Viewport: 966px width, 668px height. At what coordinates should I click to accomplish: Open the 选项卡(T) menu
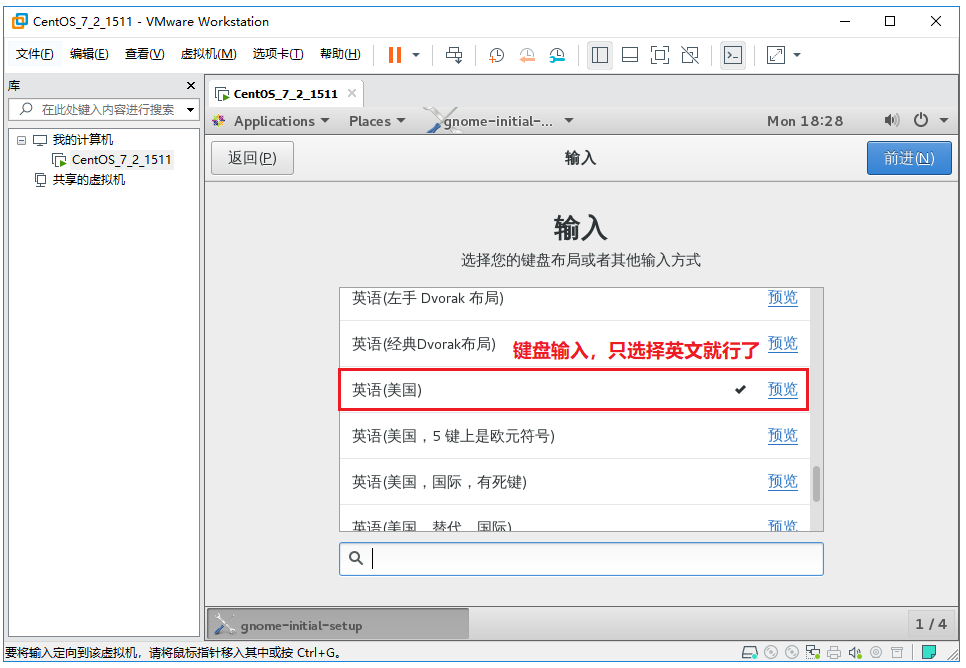tap(278, 54)
